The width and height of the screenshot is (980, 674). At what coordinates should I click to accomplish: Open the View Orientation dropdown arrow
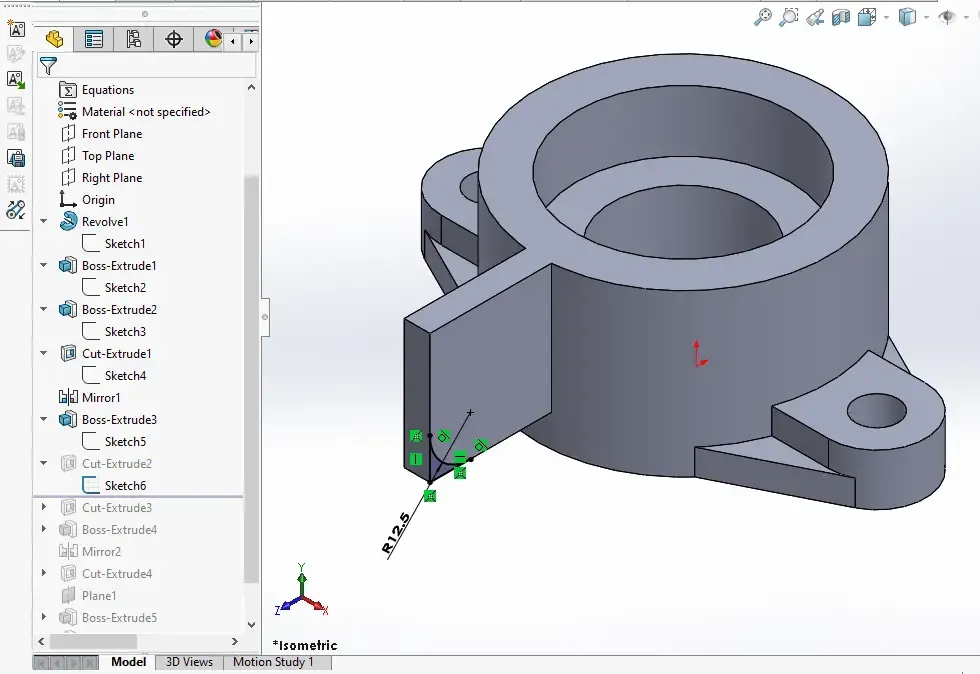pos(886,18)
